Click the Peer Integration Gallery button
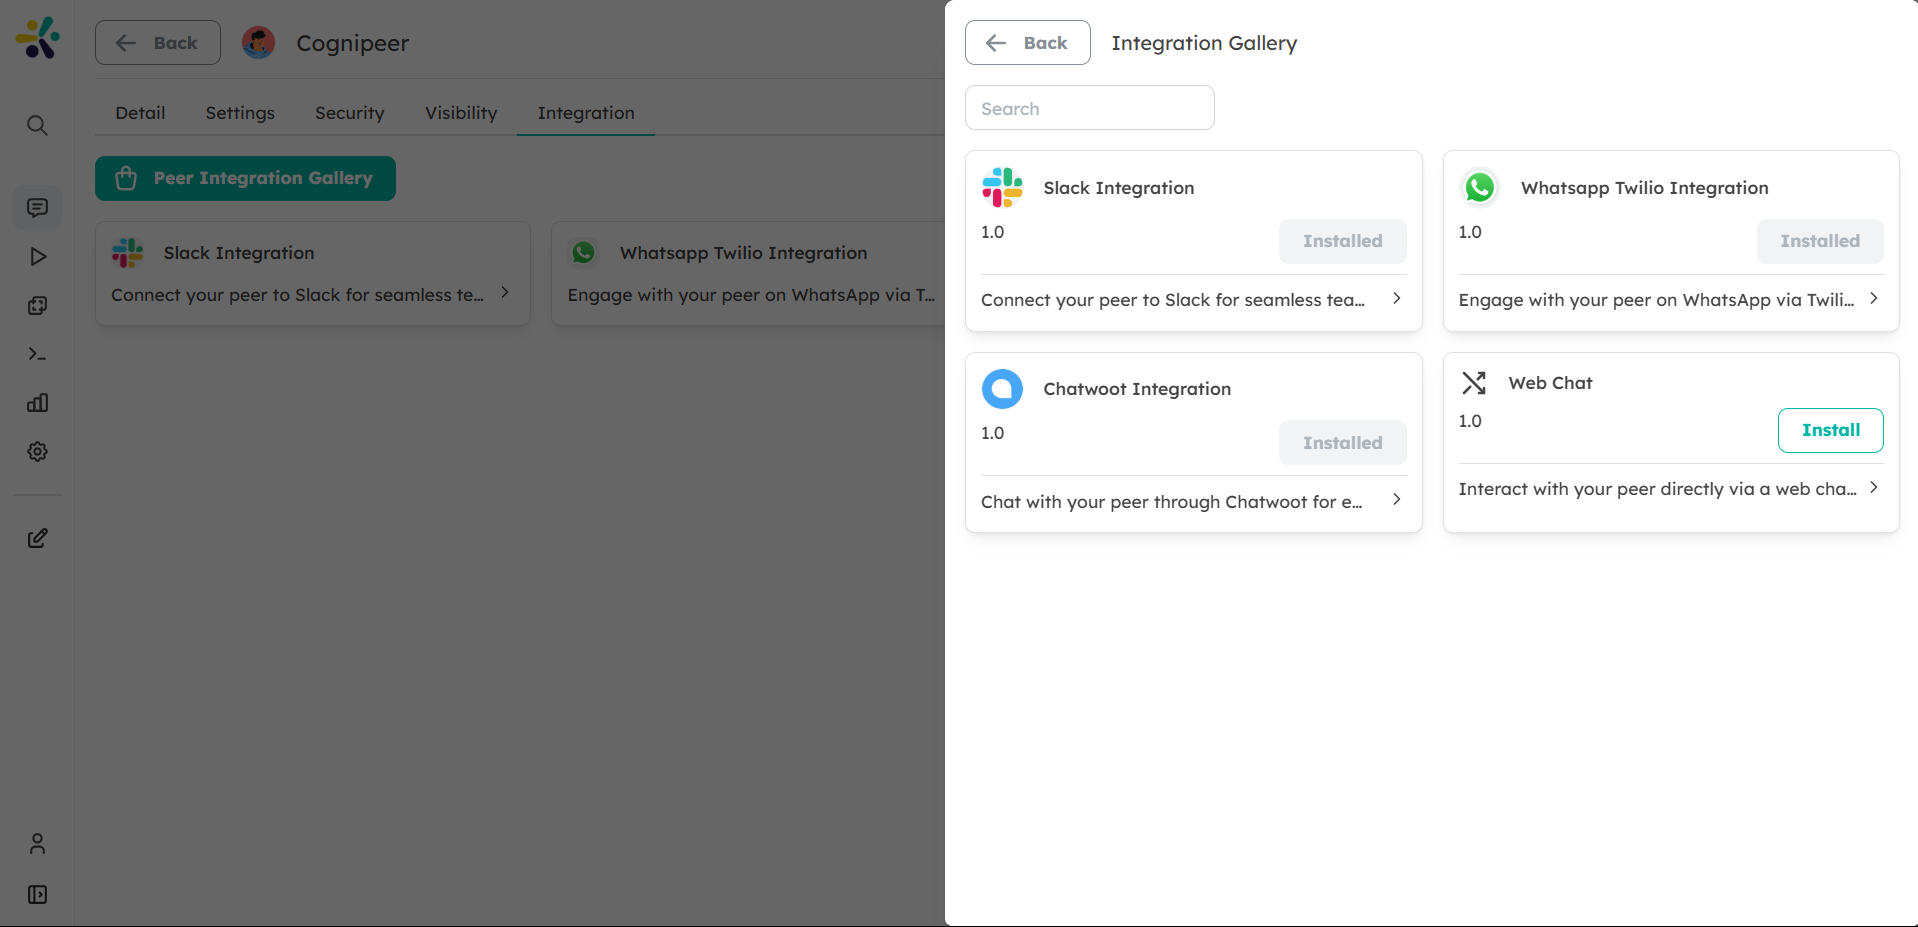The height and width of the screenshot is (927, 1918). (245, 178)
